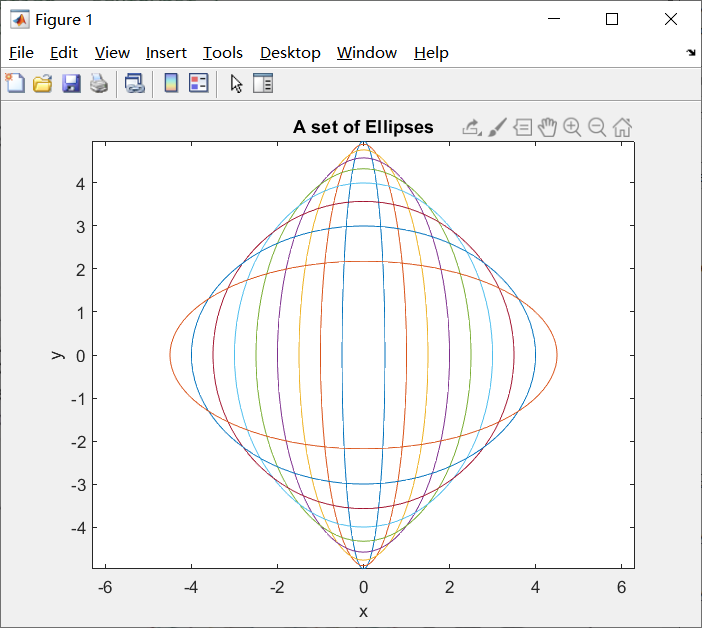702x628 pixels.
Task: Click the New Figure toolbar icon
Action: coord(15,83)
